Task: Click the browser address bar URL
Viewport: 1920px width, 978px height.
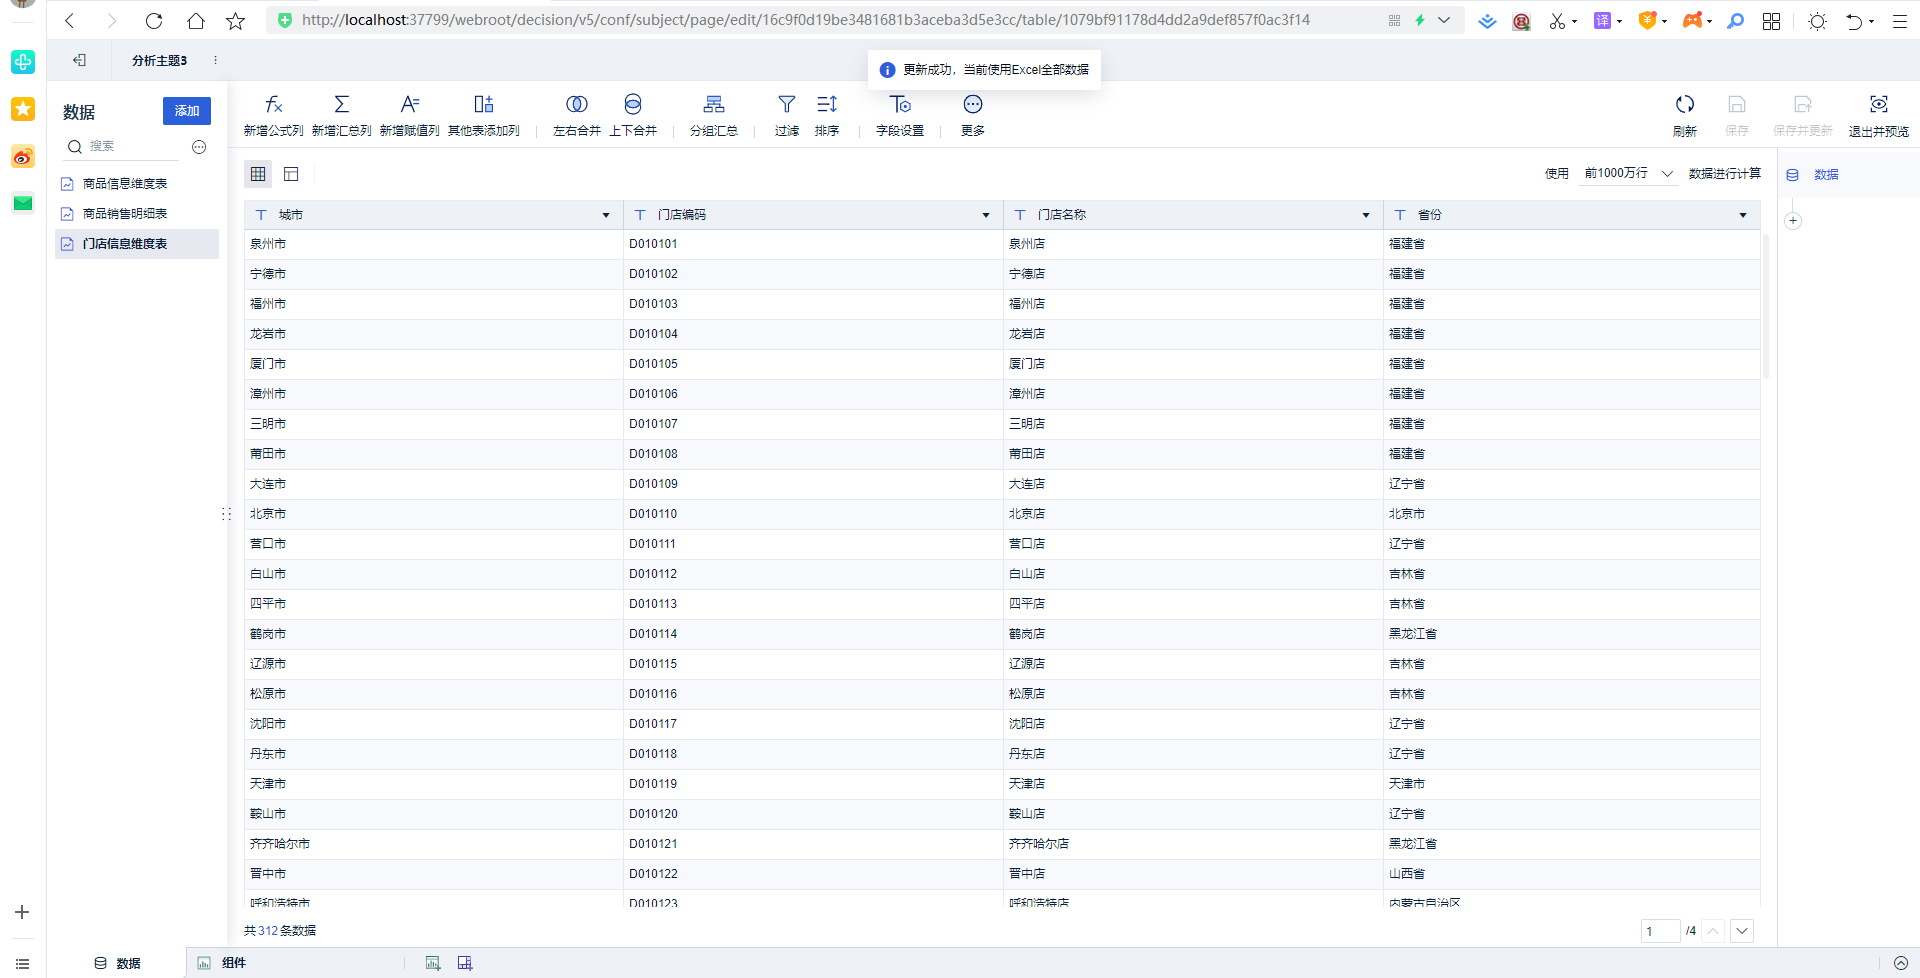Action: coord(806,20)
